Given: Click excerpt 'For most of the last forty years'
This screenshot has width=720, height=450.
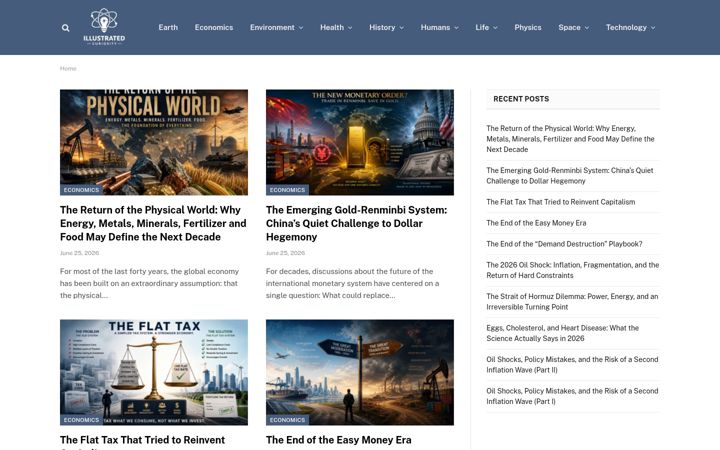Looking at the screenshot, I should tap(150, 283).
